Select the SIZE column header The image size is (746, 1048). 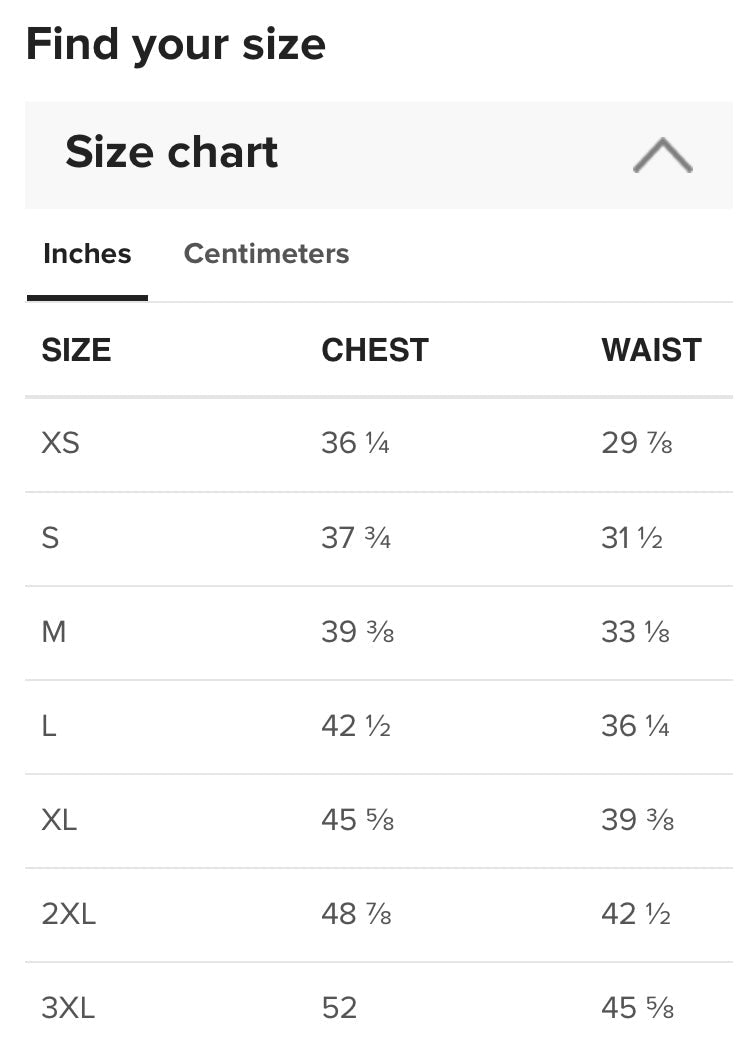click(x=76, y=350)
